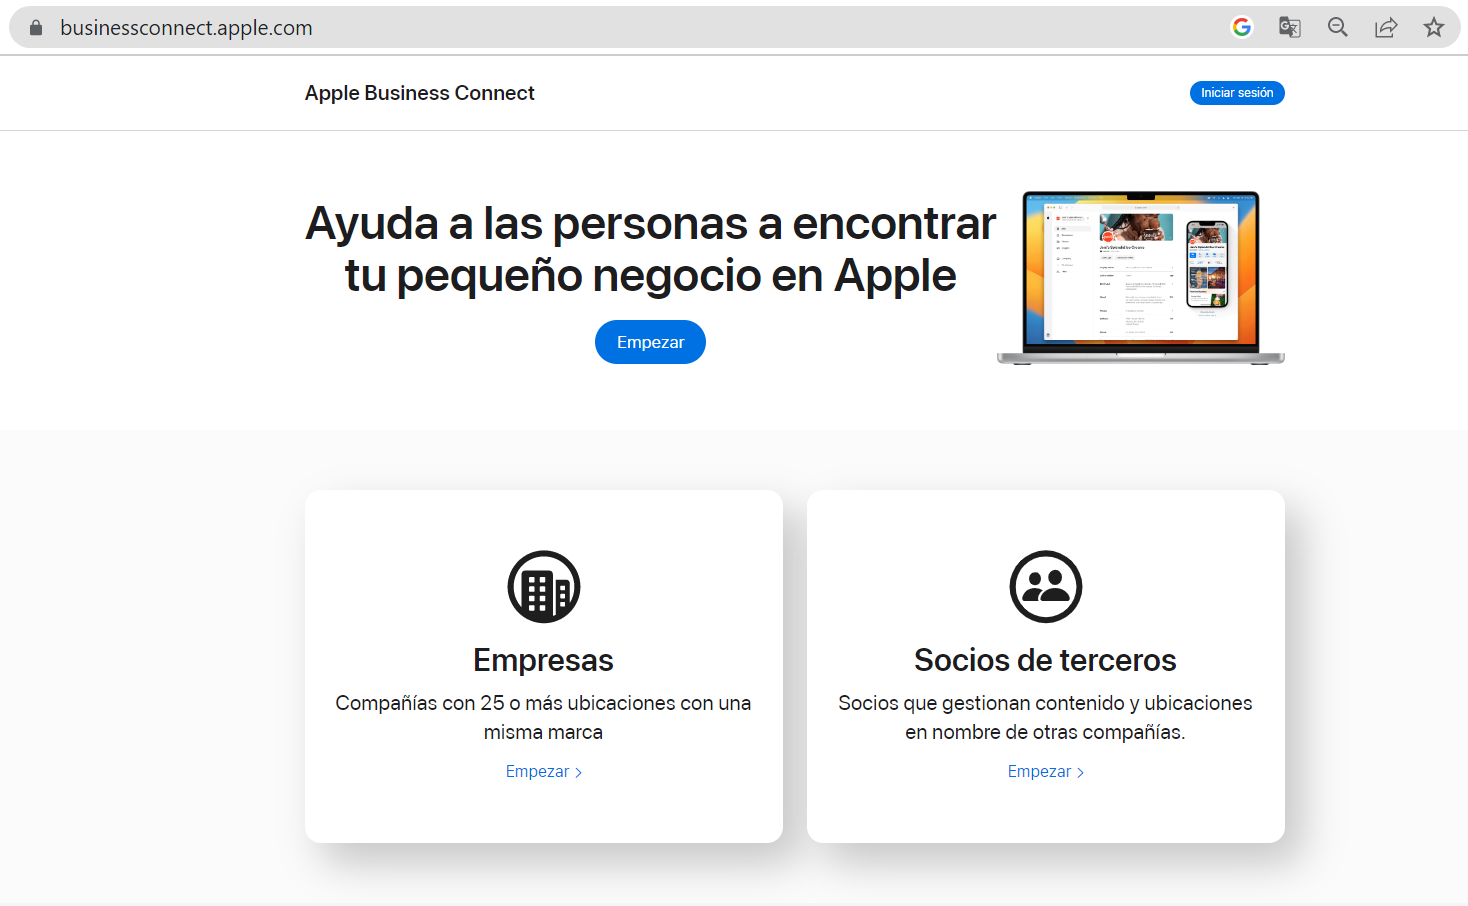Open the Apple Business Connect title
The image size is (1468, 906).
(x=419, y=93)
